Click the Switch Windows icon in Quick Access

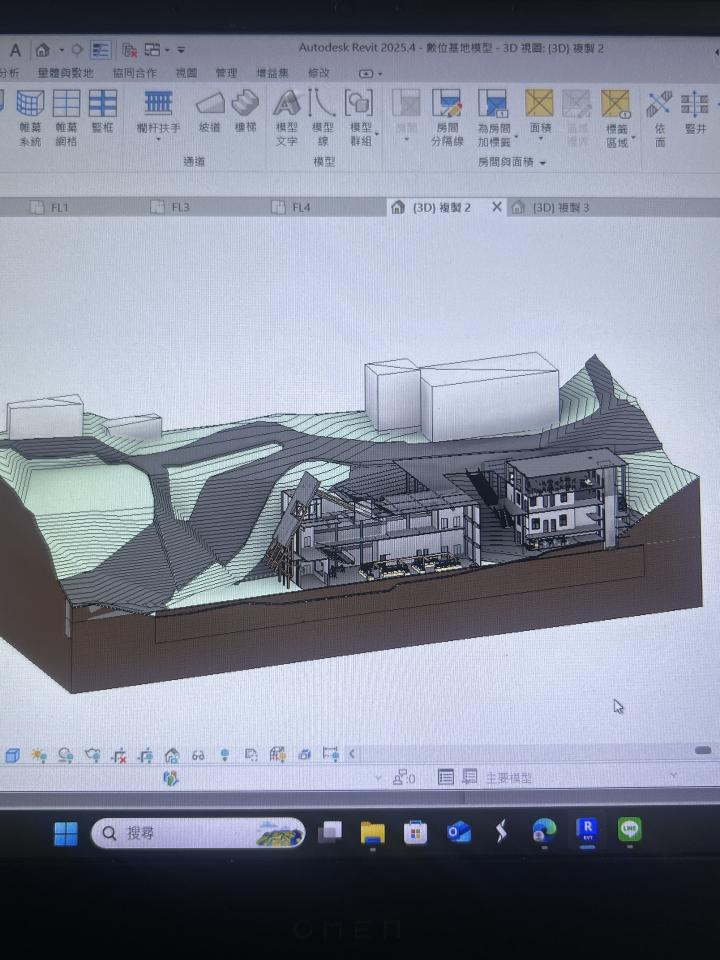click(152, 50)
